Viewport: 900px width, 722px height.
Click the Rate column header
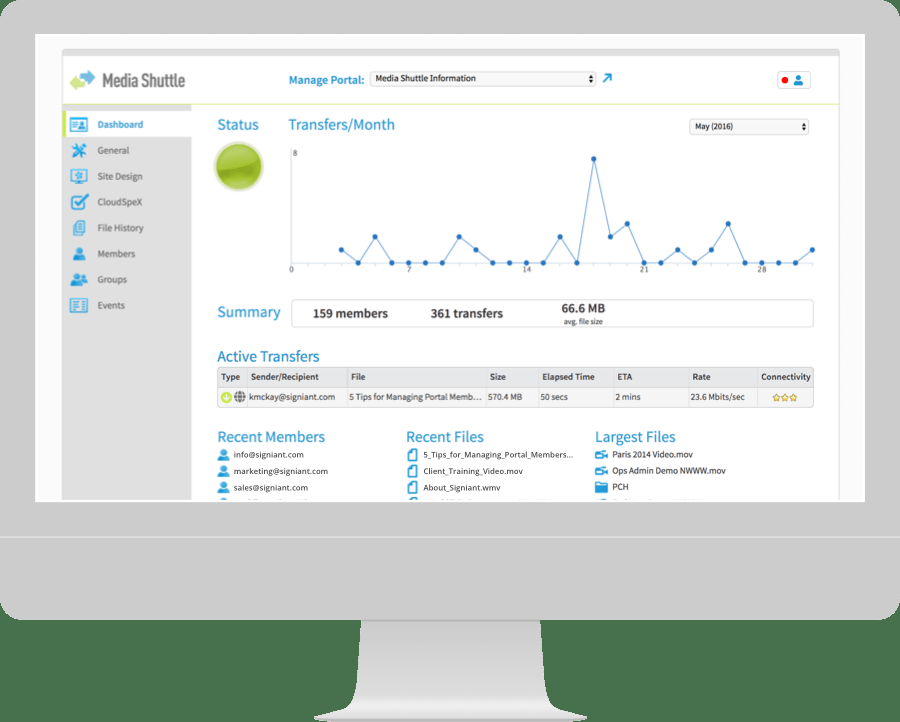click(x=701, y=377)
